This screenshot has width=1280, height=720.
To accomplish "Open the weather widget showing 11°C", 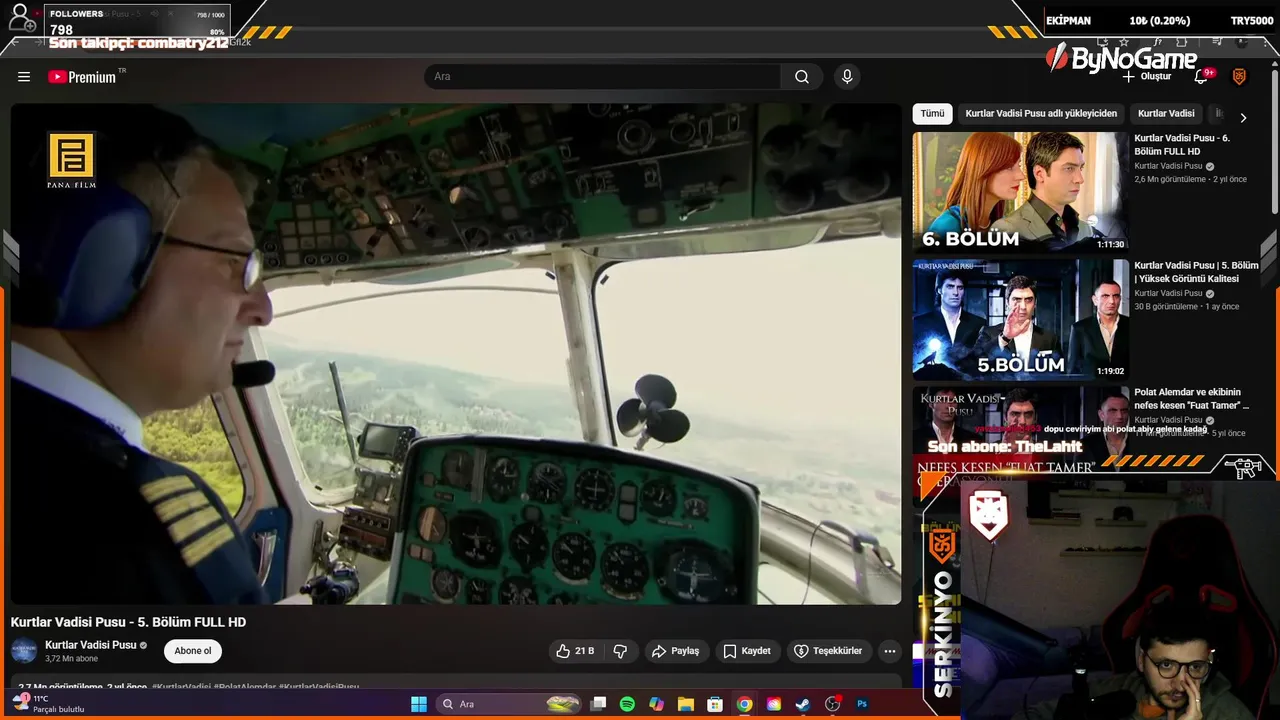I will point(48,704).
